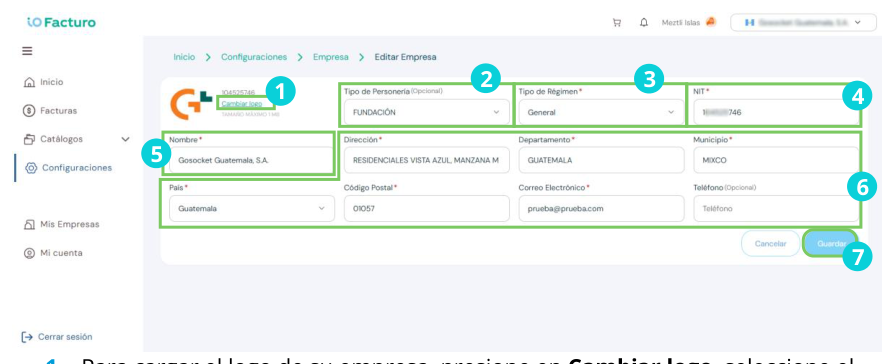Click the Editar Empresa breadcrumb text

tap(405, 57)
